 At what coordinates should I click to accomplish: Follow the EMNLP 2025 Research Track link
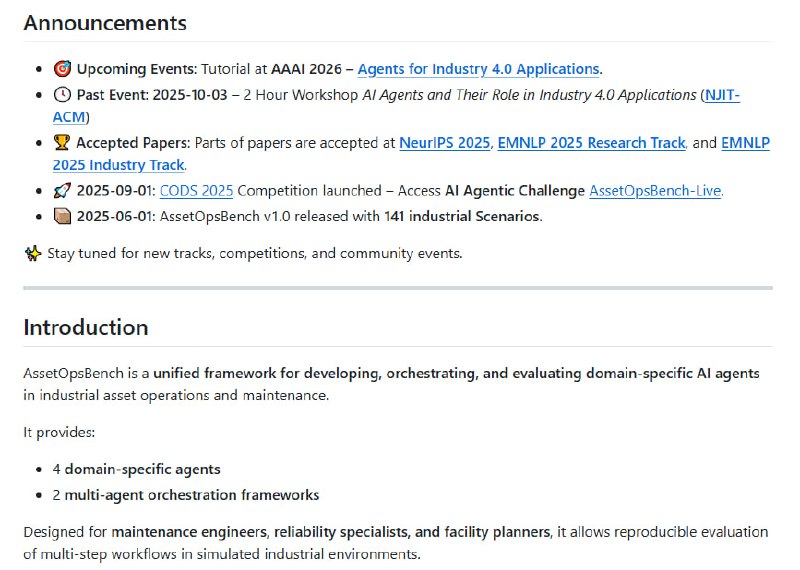tap(592, 143)
